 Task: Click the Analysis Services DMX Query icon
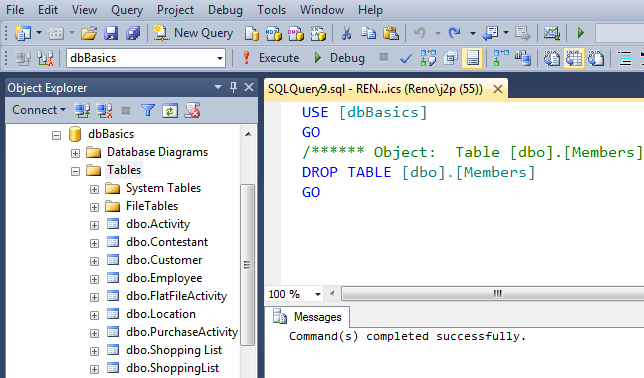click(296, 33)
